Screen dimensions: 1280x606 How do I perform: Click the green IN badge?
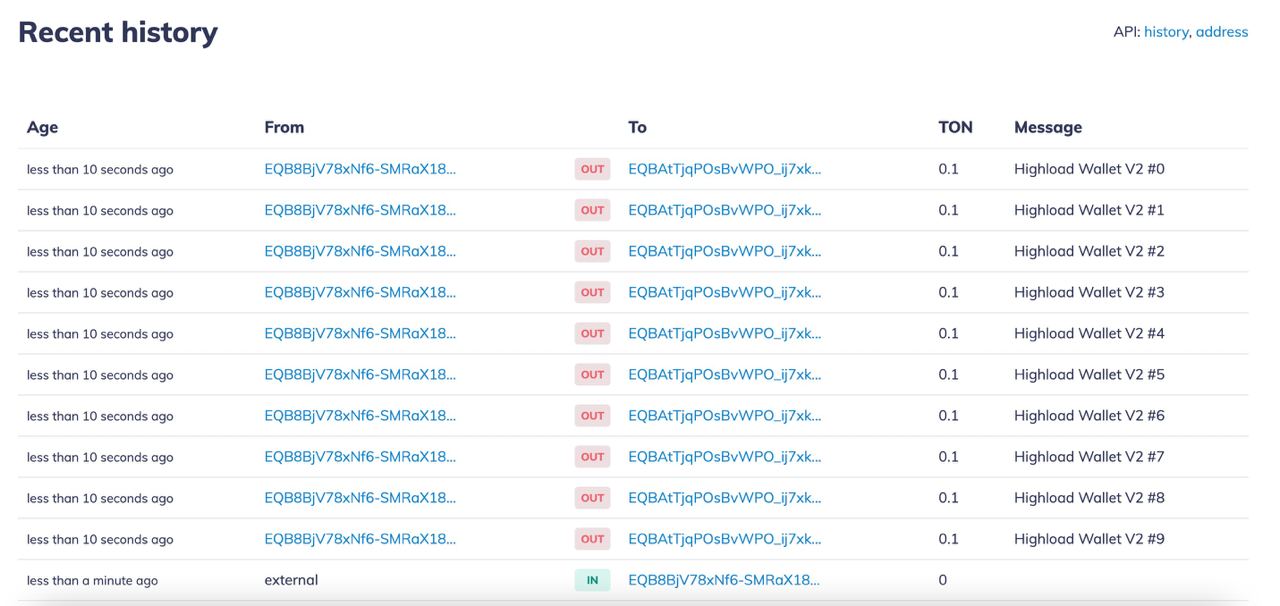click(592, 580)
